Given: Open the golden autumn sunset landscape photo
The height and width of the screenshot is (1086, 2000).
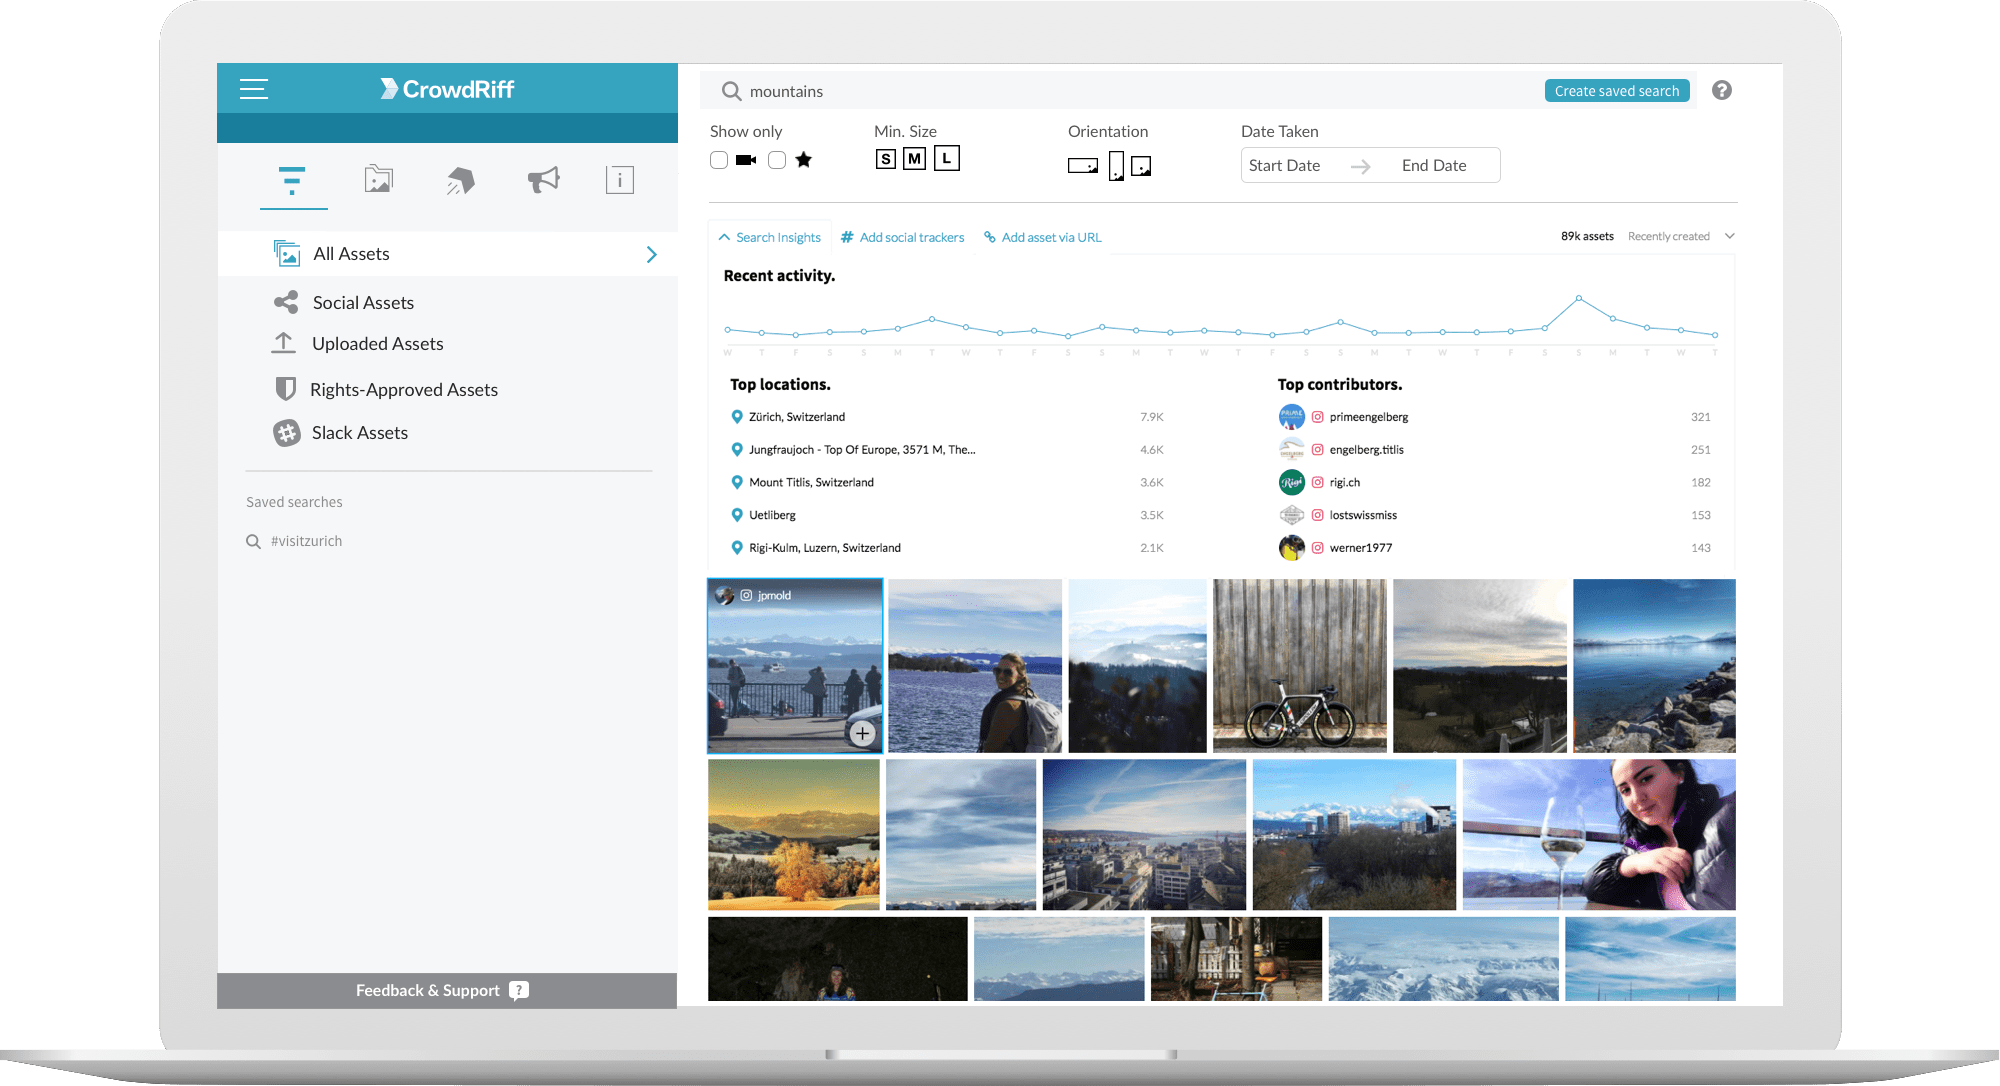Looking at the screenshot, I should 794,835.
